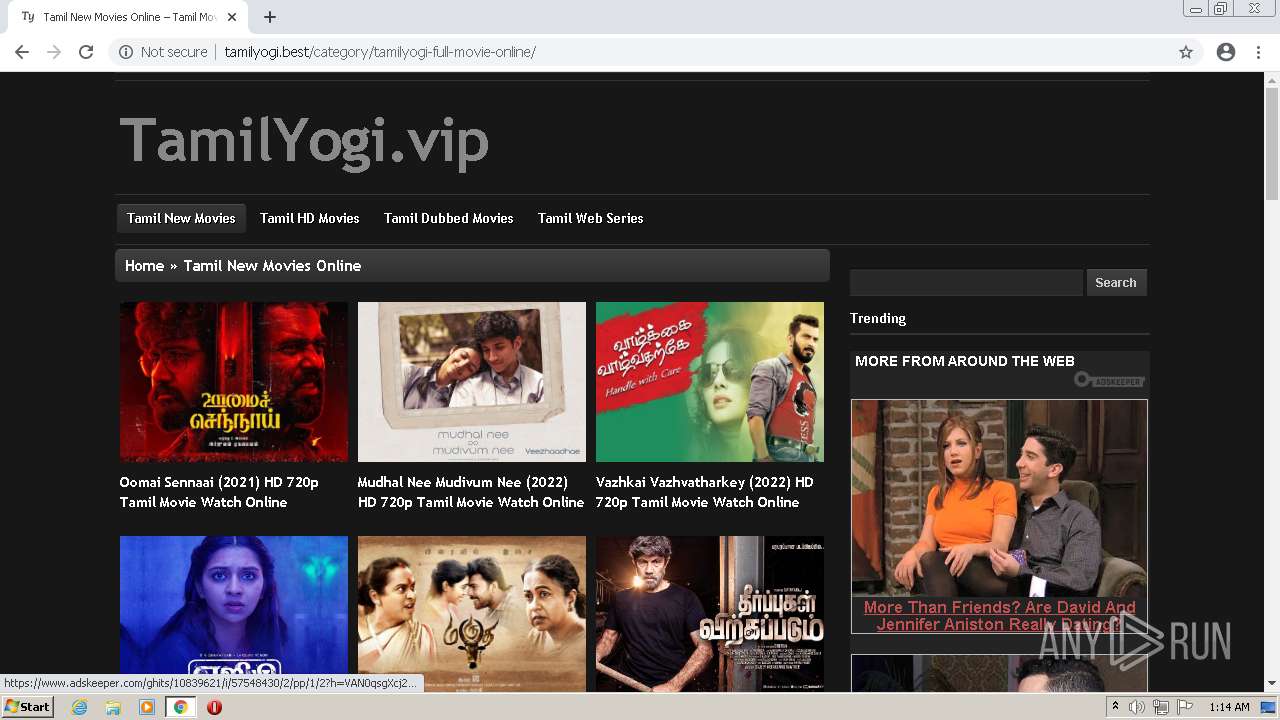Click the address bar URL
Screen dimensions: 1280x720
[380, 52]
